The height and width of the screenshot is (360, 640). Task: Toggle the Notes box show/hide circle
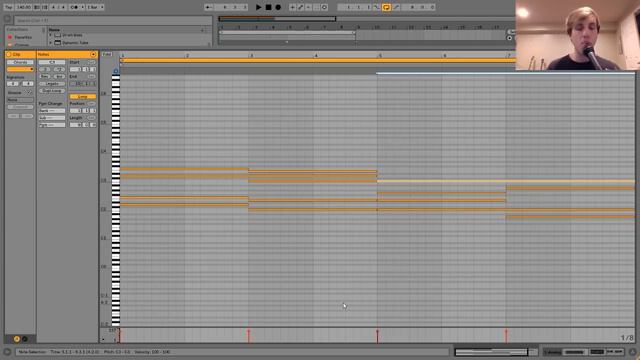[93, 54]
